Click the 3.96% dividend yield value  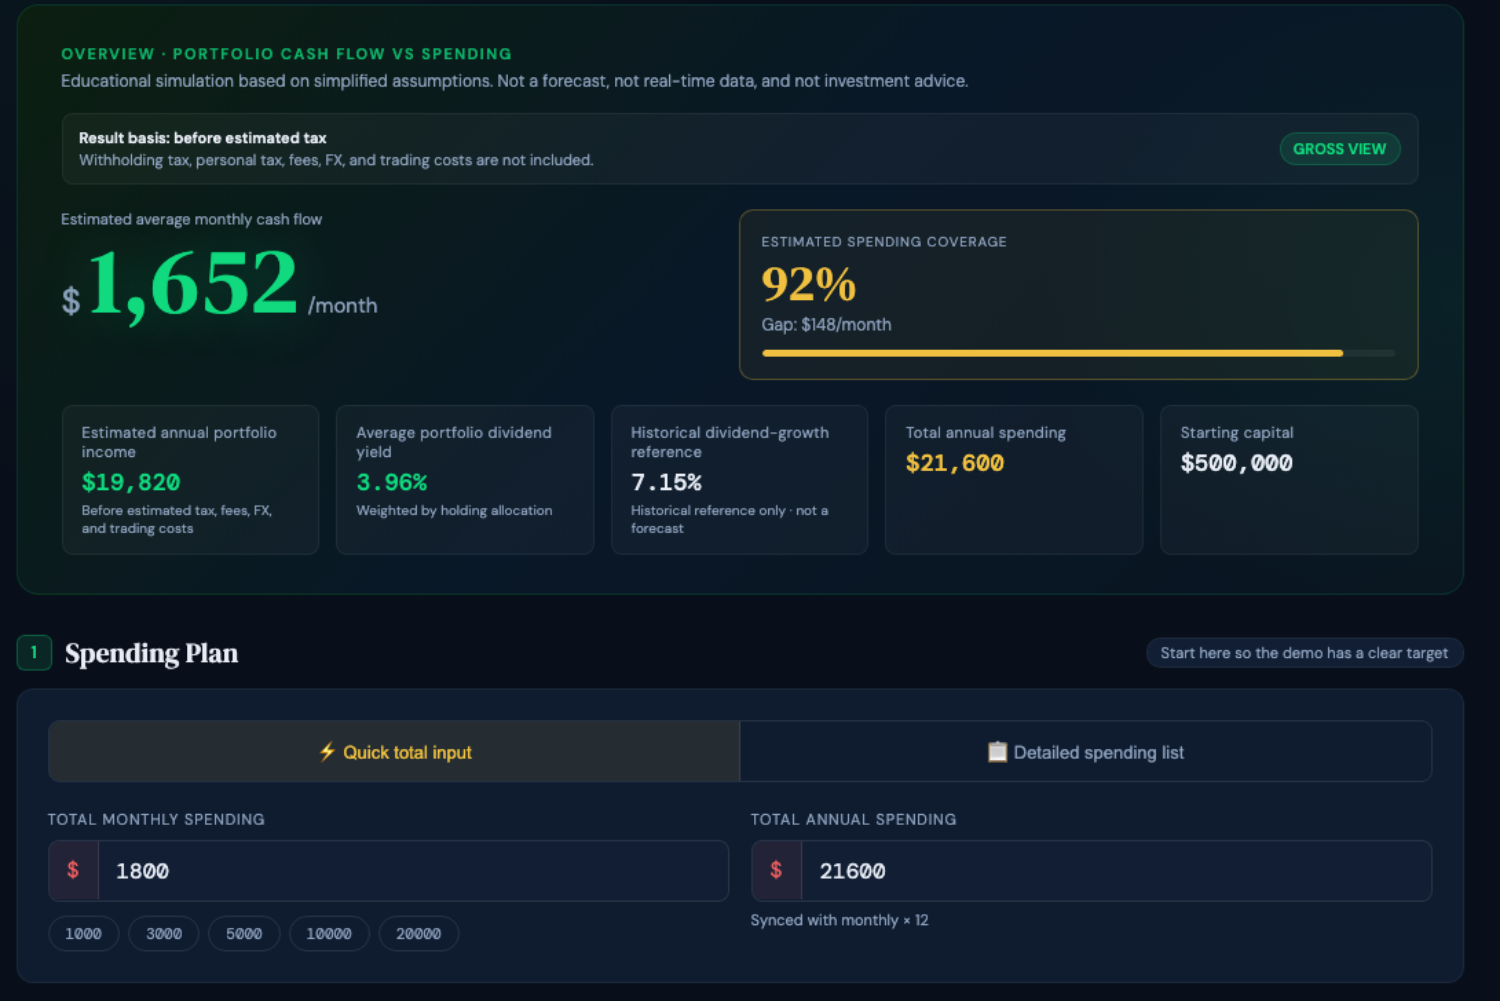coord(392,483)
